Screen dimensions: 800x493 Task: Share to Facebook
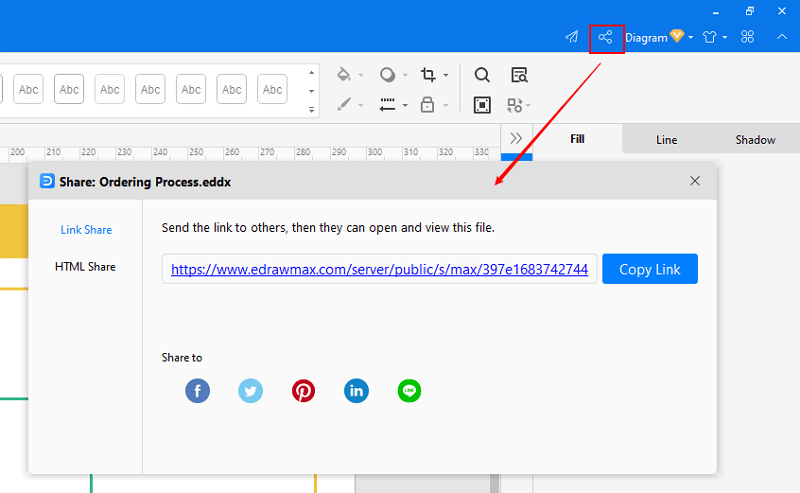pyautogui.click(x=197, y=391)
